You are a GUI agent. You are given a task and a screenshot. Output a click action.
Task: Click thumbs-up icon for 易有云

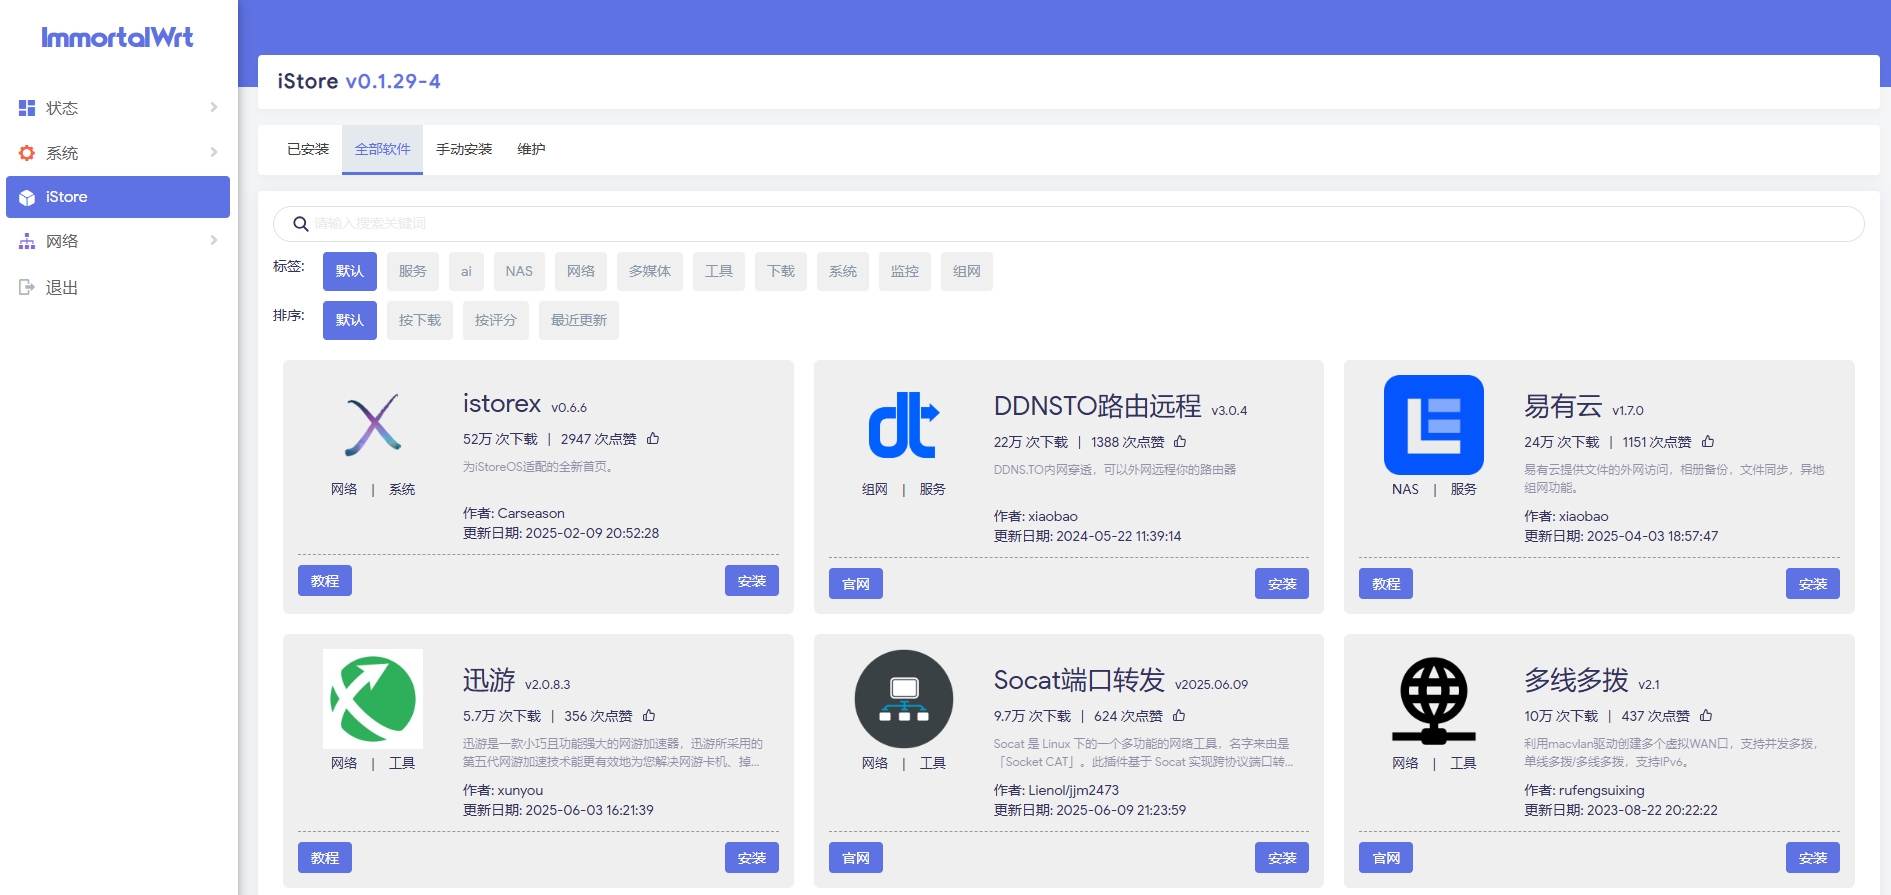1708,442
